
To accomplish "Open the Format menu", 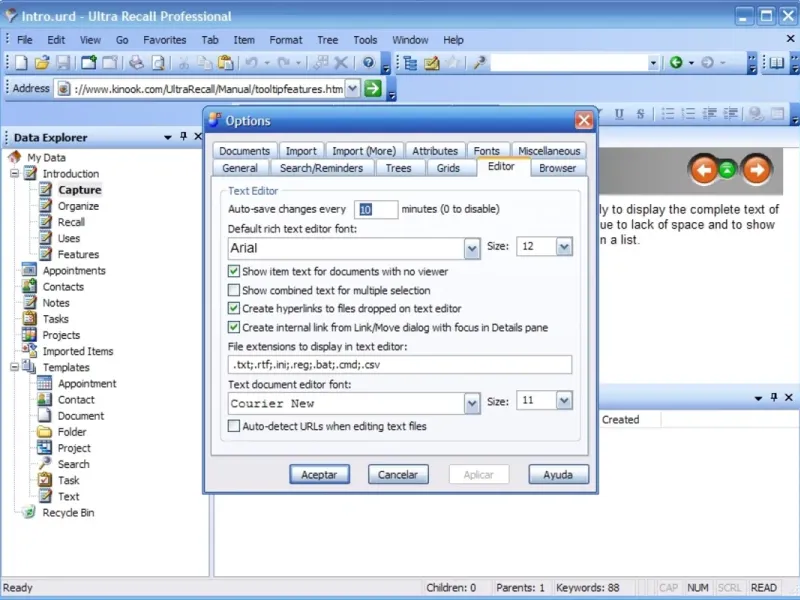I will [286, 40].
